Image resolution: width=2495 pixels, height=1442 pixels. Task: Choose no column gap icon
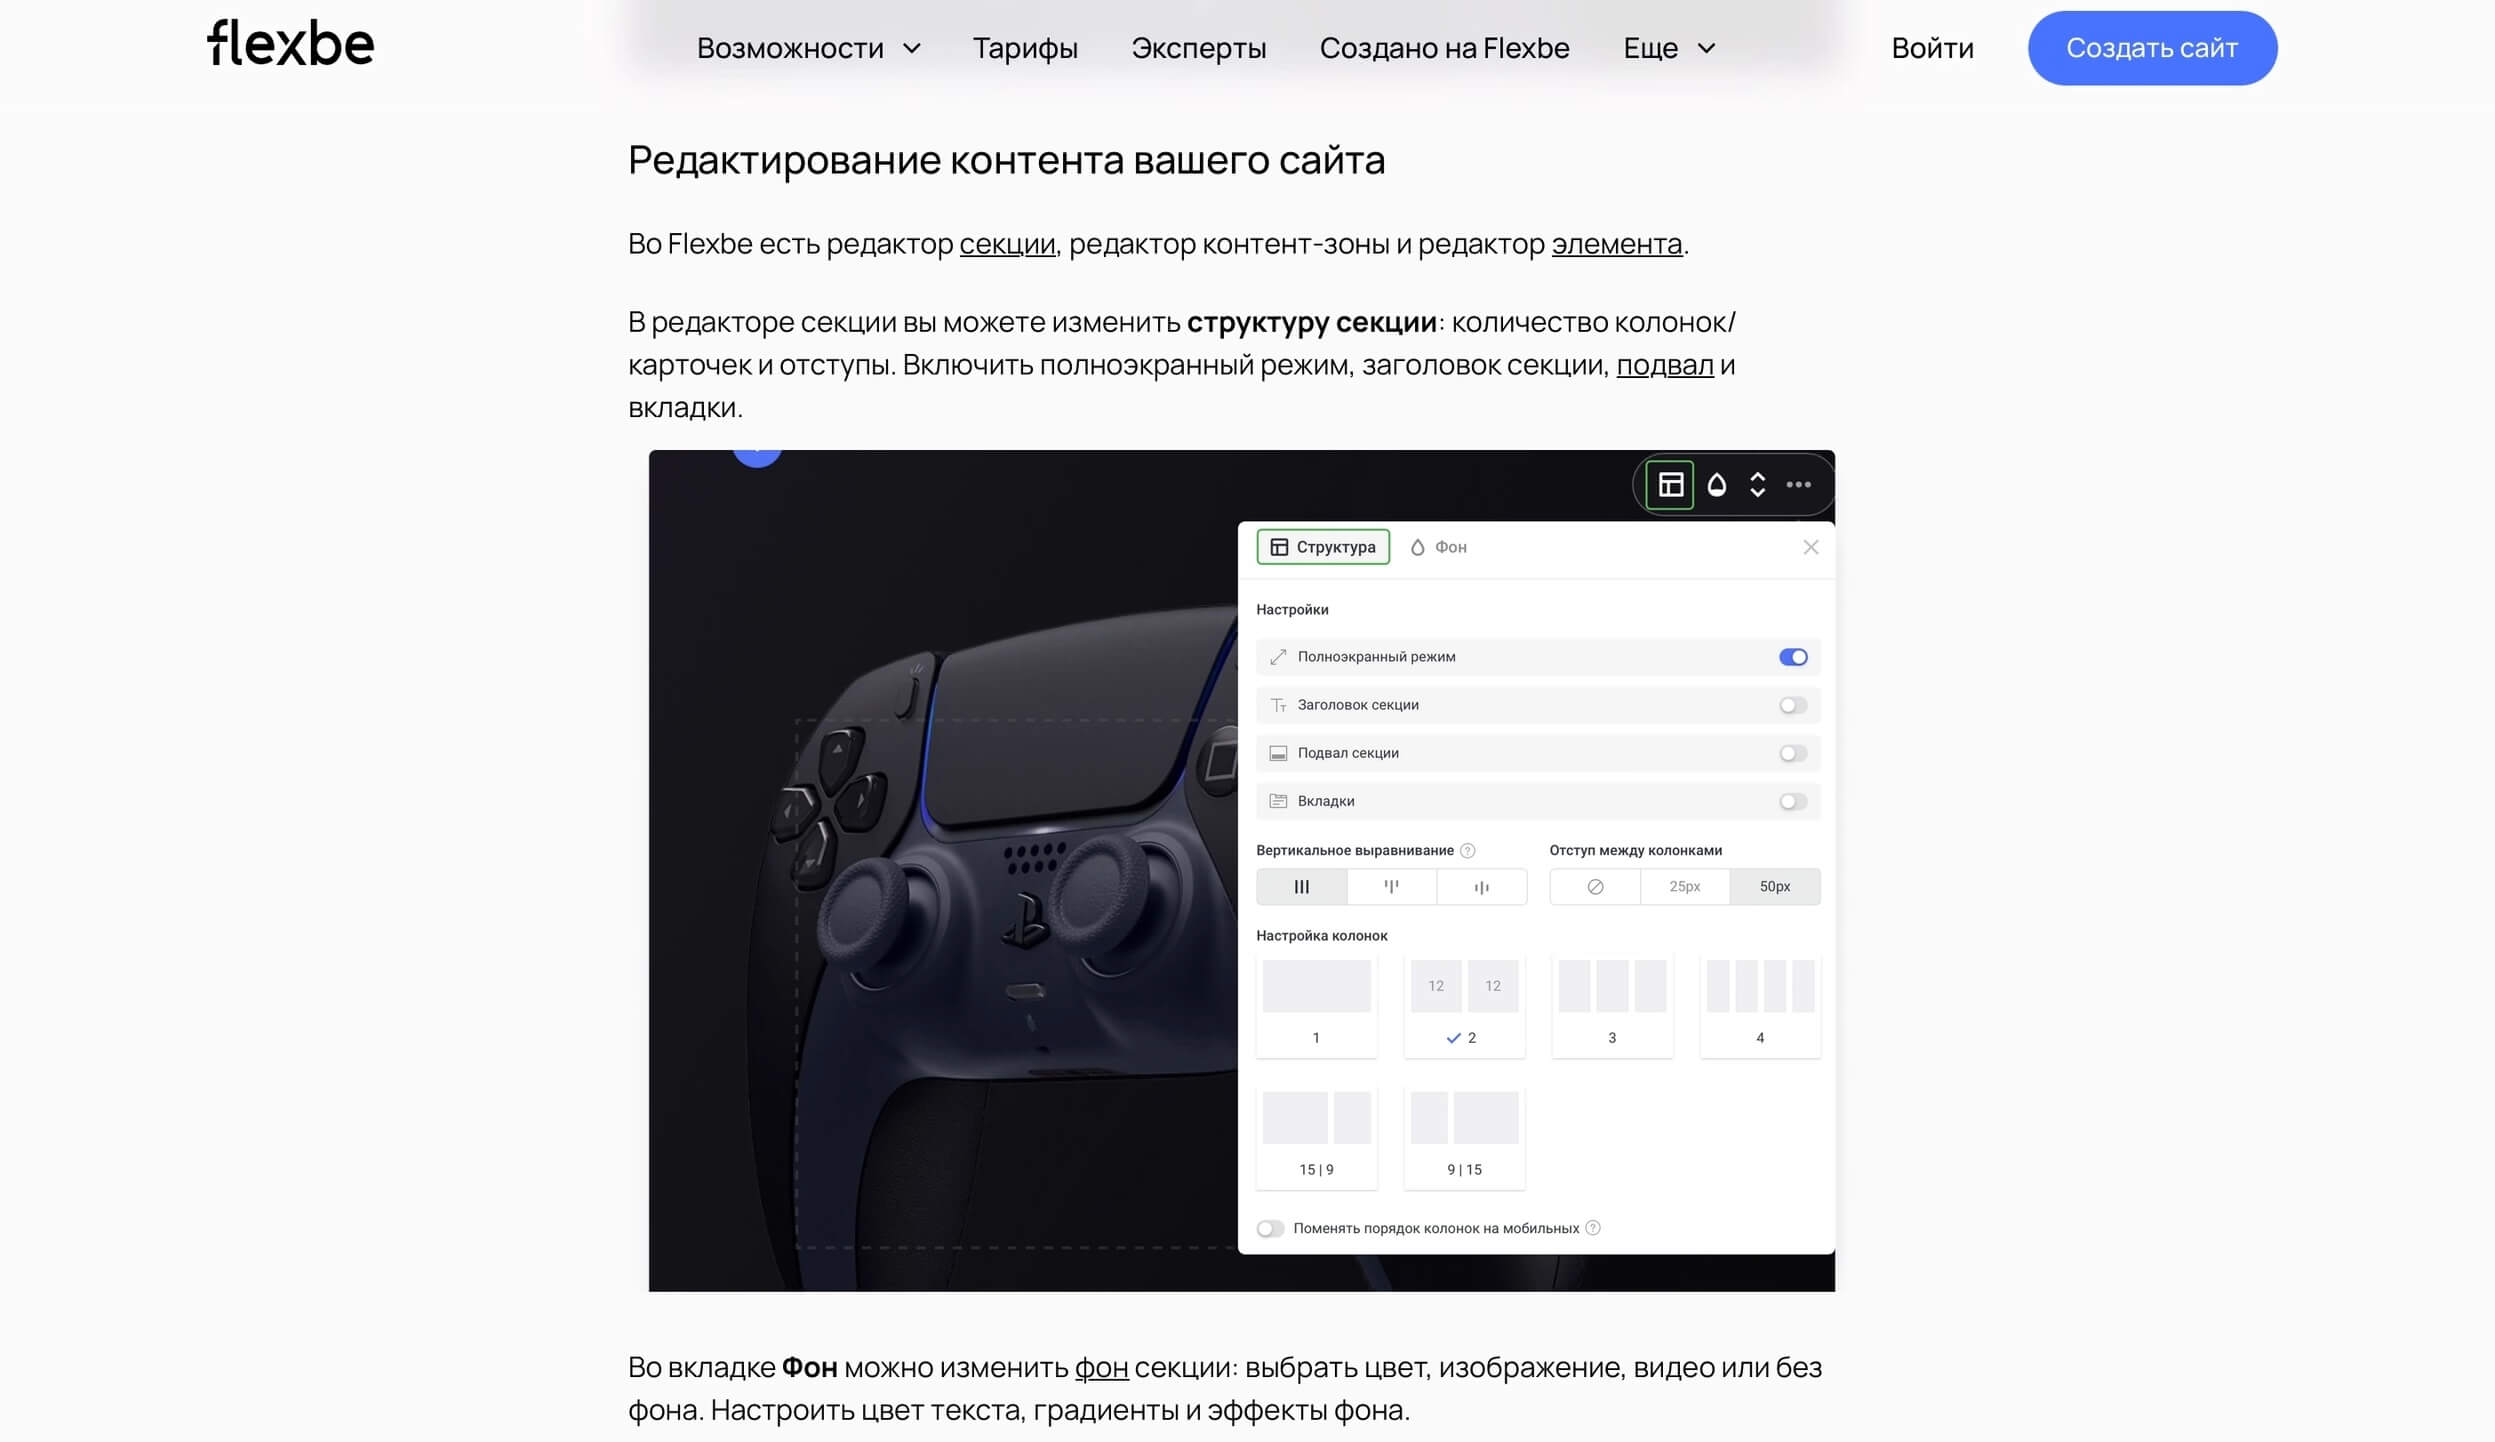1595,887
